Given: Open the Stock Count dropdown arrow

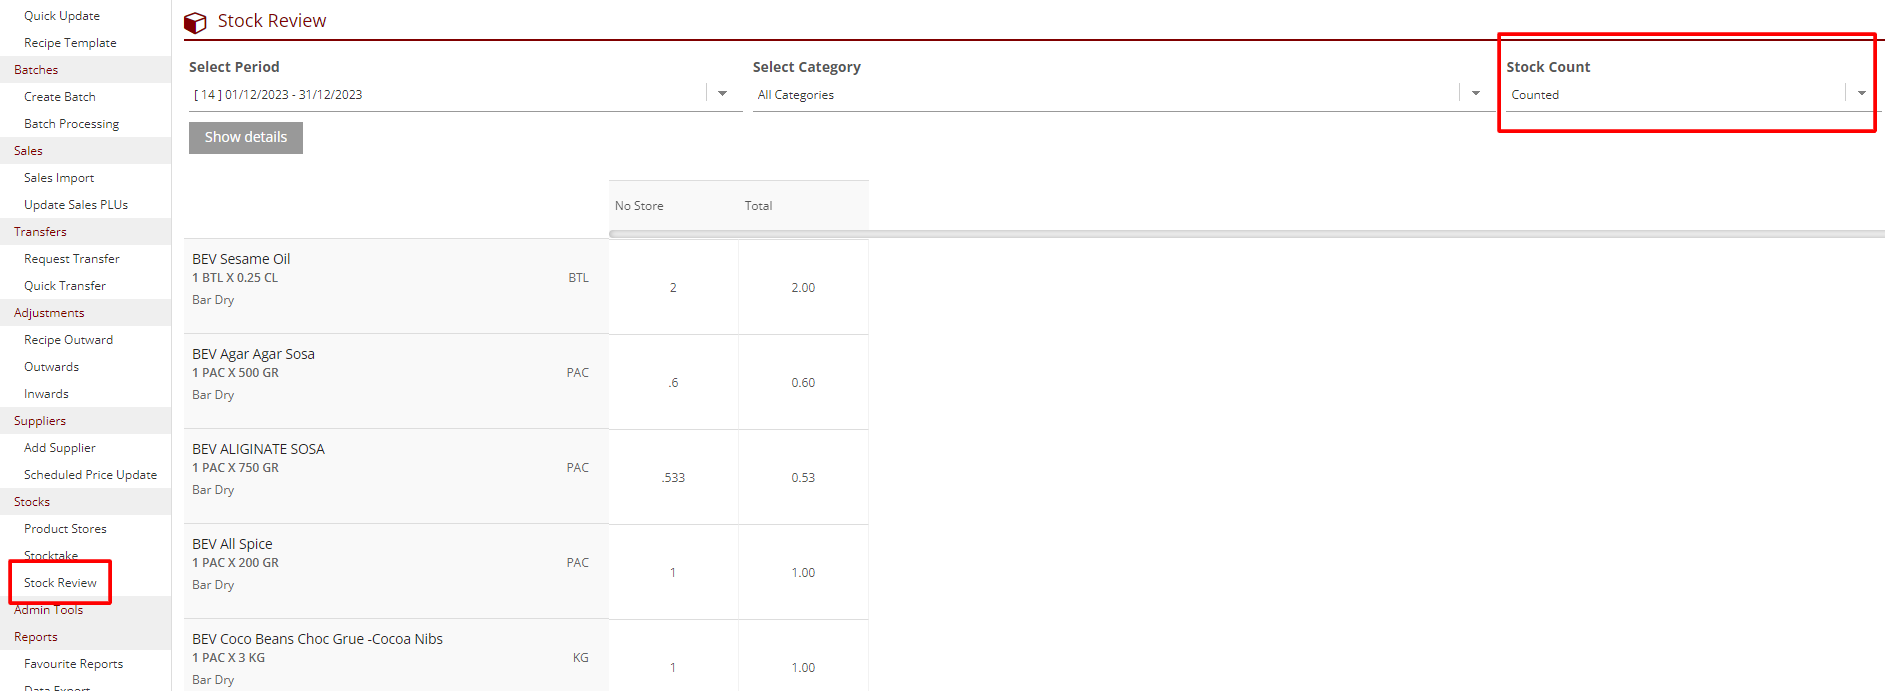Looking at the screenshot, I should pyautogui.click(x=1861, y=94).
